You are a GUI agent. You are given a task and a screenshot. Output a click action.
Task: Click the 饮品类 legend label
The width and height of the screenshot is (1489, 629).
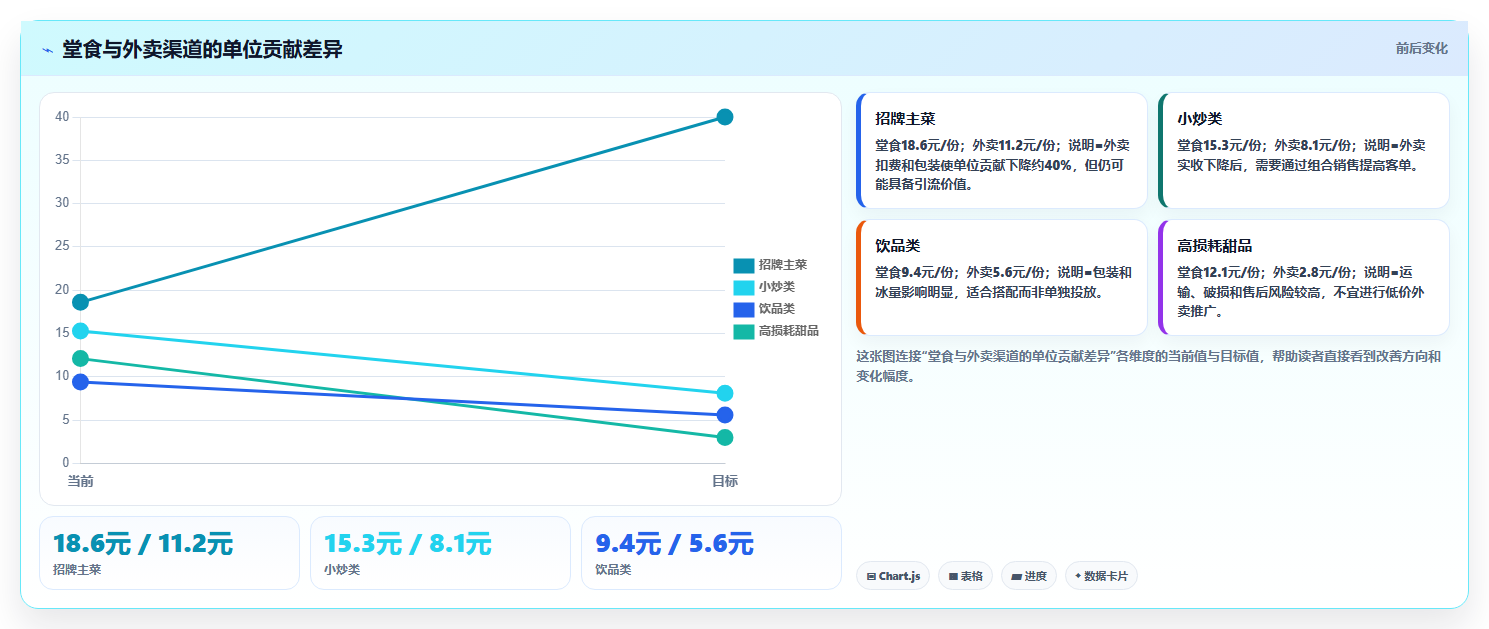(x=777, y=309)
